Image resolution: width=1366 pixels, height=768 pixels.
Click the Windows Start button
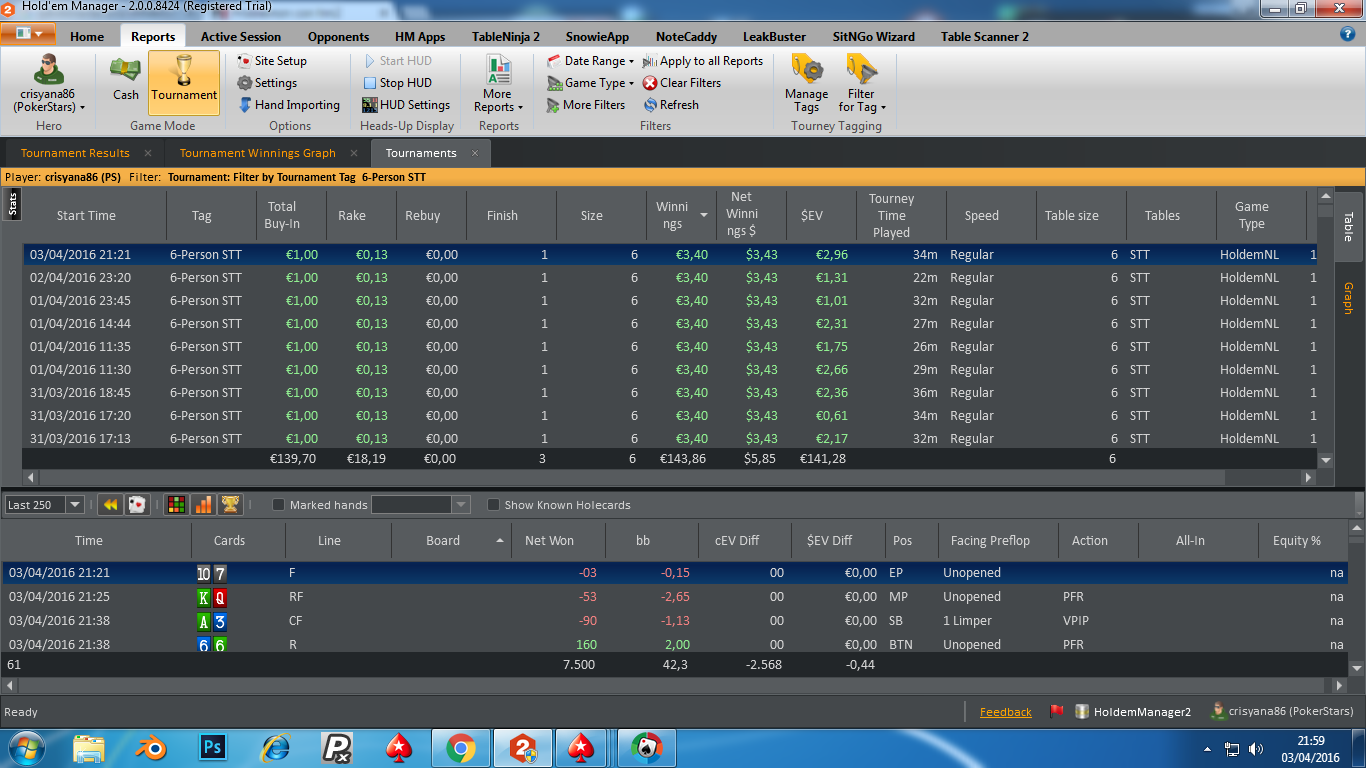coord(27,748)
